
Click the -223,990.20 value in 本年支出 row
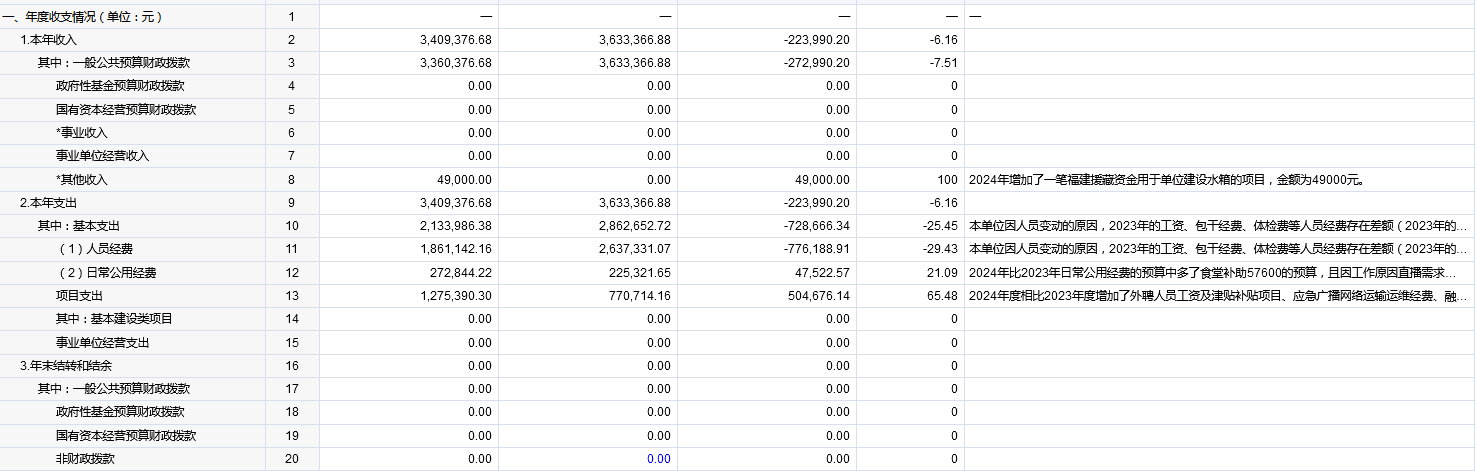click(815, 202)
